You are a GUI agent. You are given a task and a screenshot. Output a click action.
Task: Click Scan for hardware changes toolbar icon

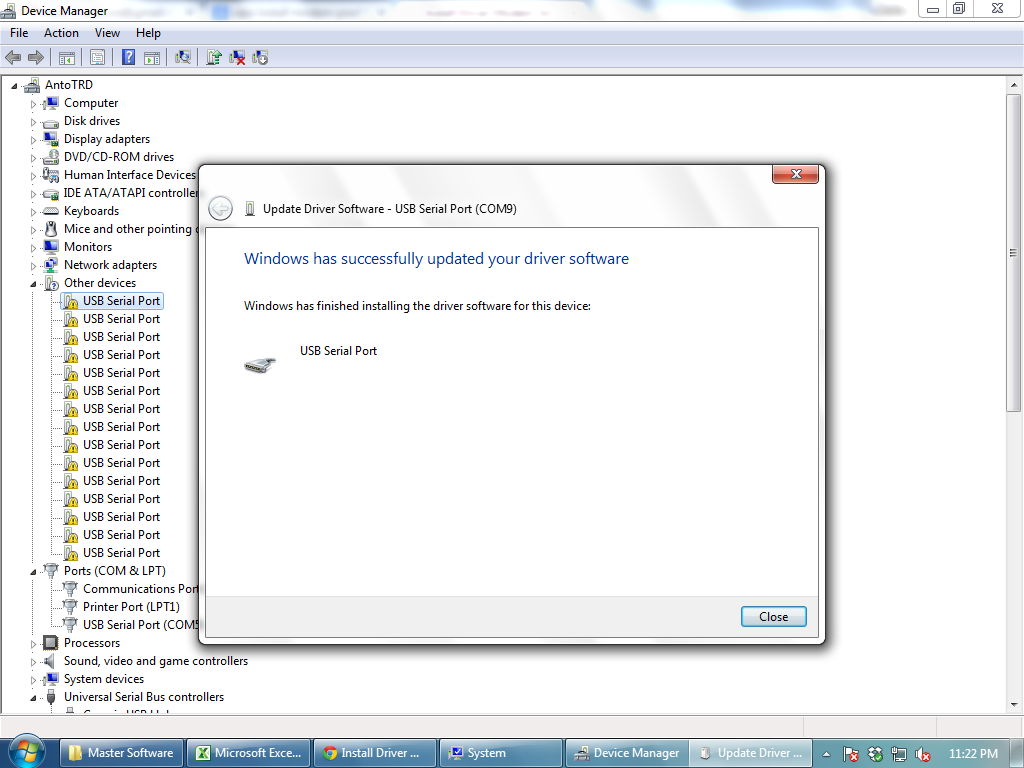[183, 57]
